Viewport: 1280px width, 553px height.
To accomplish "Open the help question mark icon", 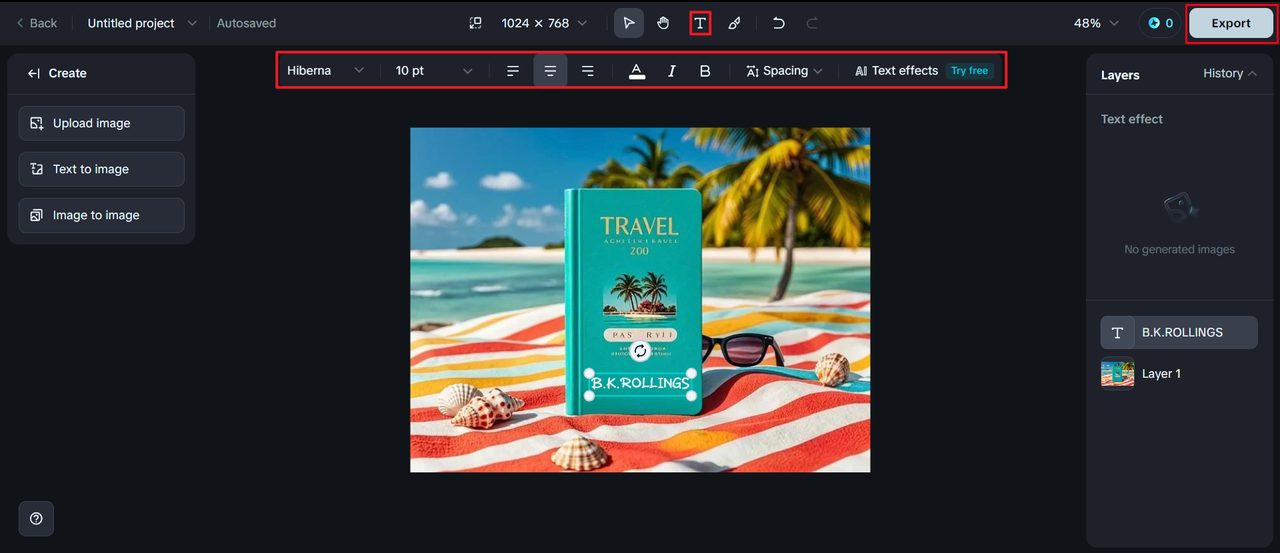I will point(36,518).
